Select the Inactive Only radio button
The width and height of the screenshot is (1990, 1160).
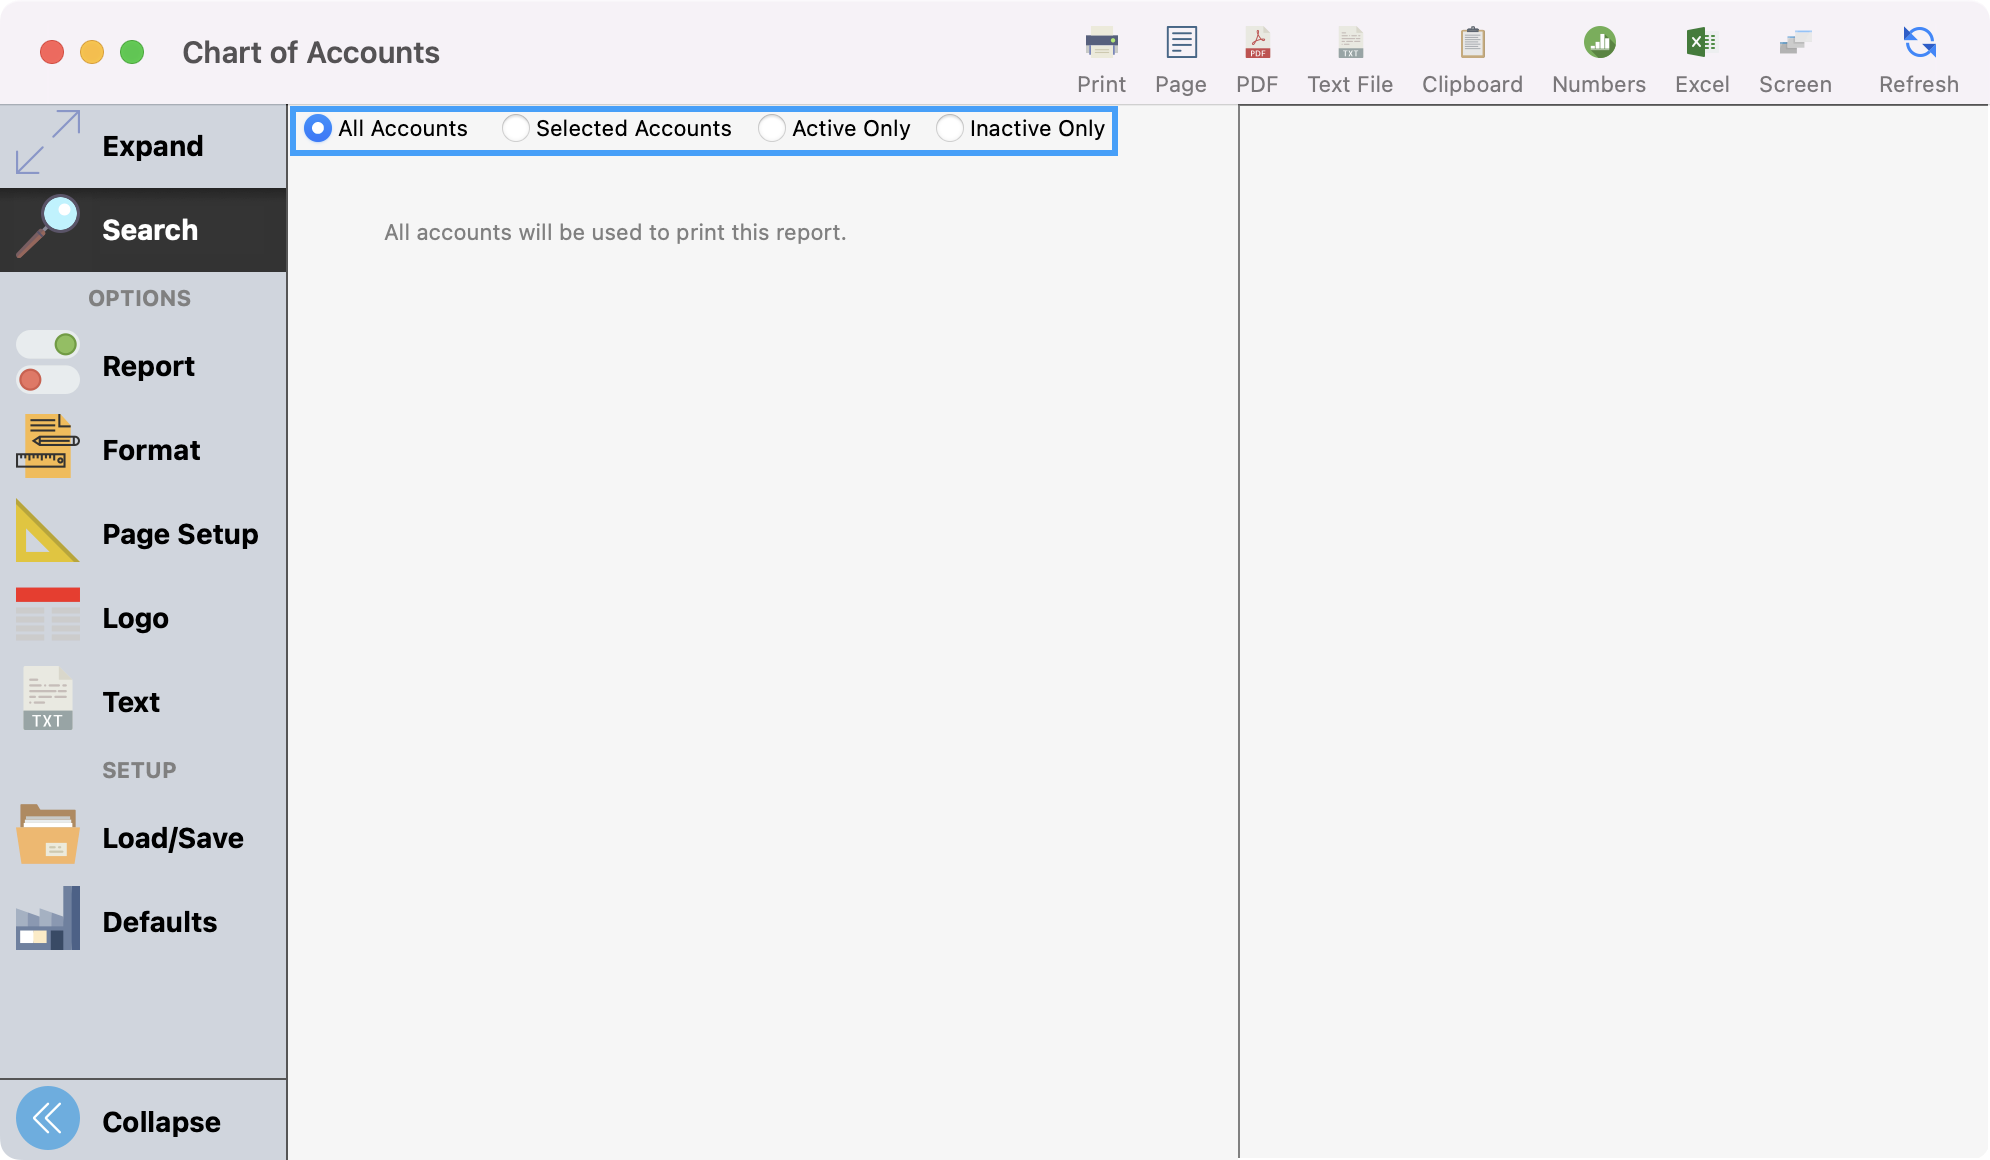pos(950,128)
